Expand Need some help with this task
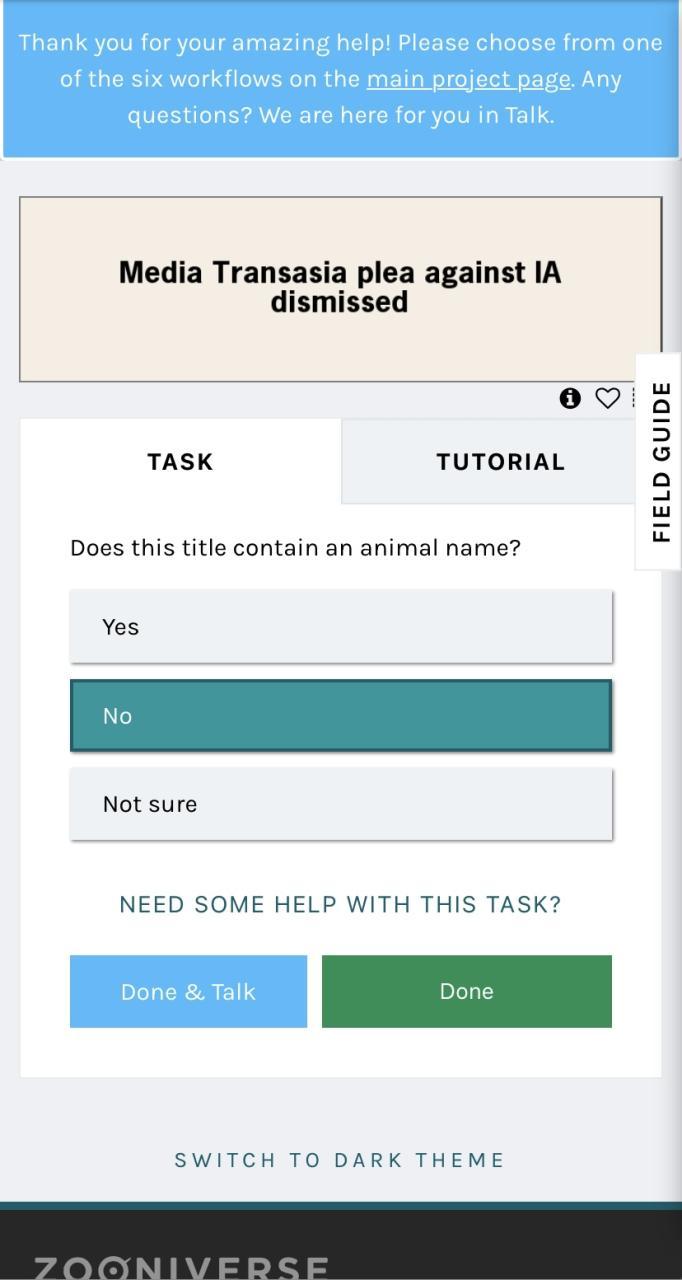The image size is (682, 1280). pyautogui.click(x=340, y=904)
